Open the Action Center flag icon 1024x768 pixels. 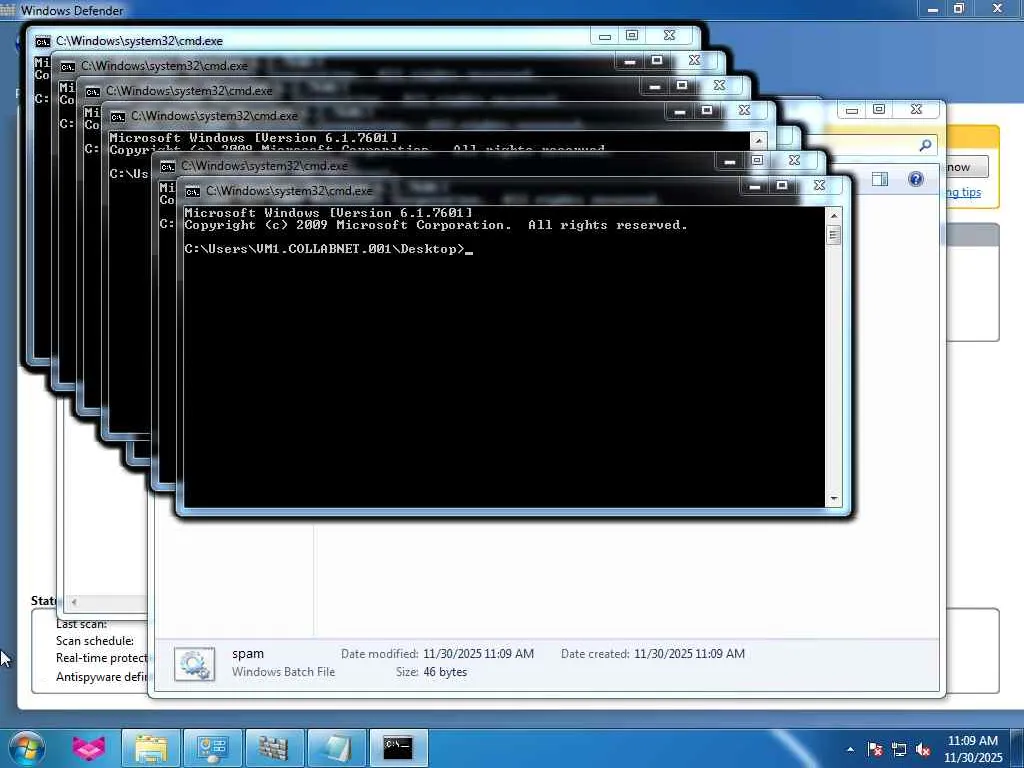coord(875,749)
